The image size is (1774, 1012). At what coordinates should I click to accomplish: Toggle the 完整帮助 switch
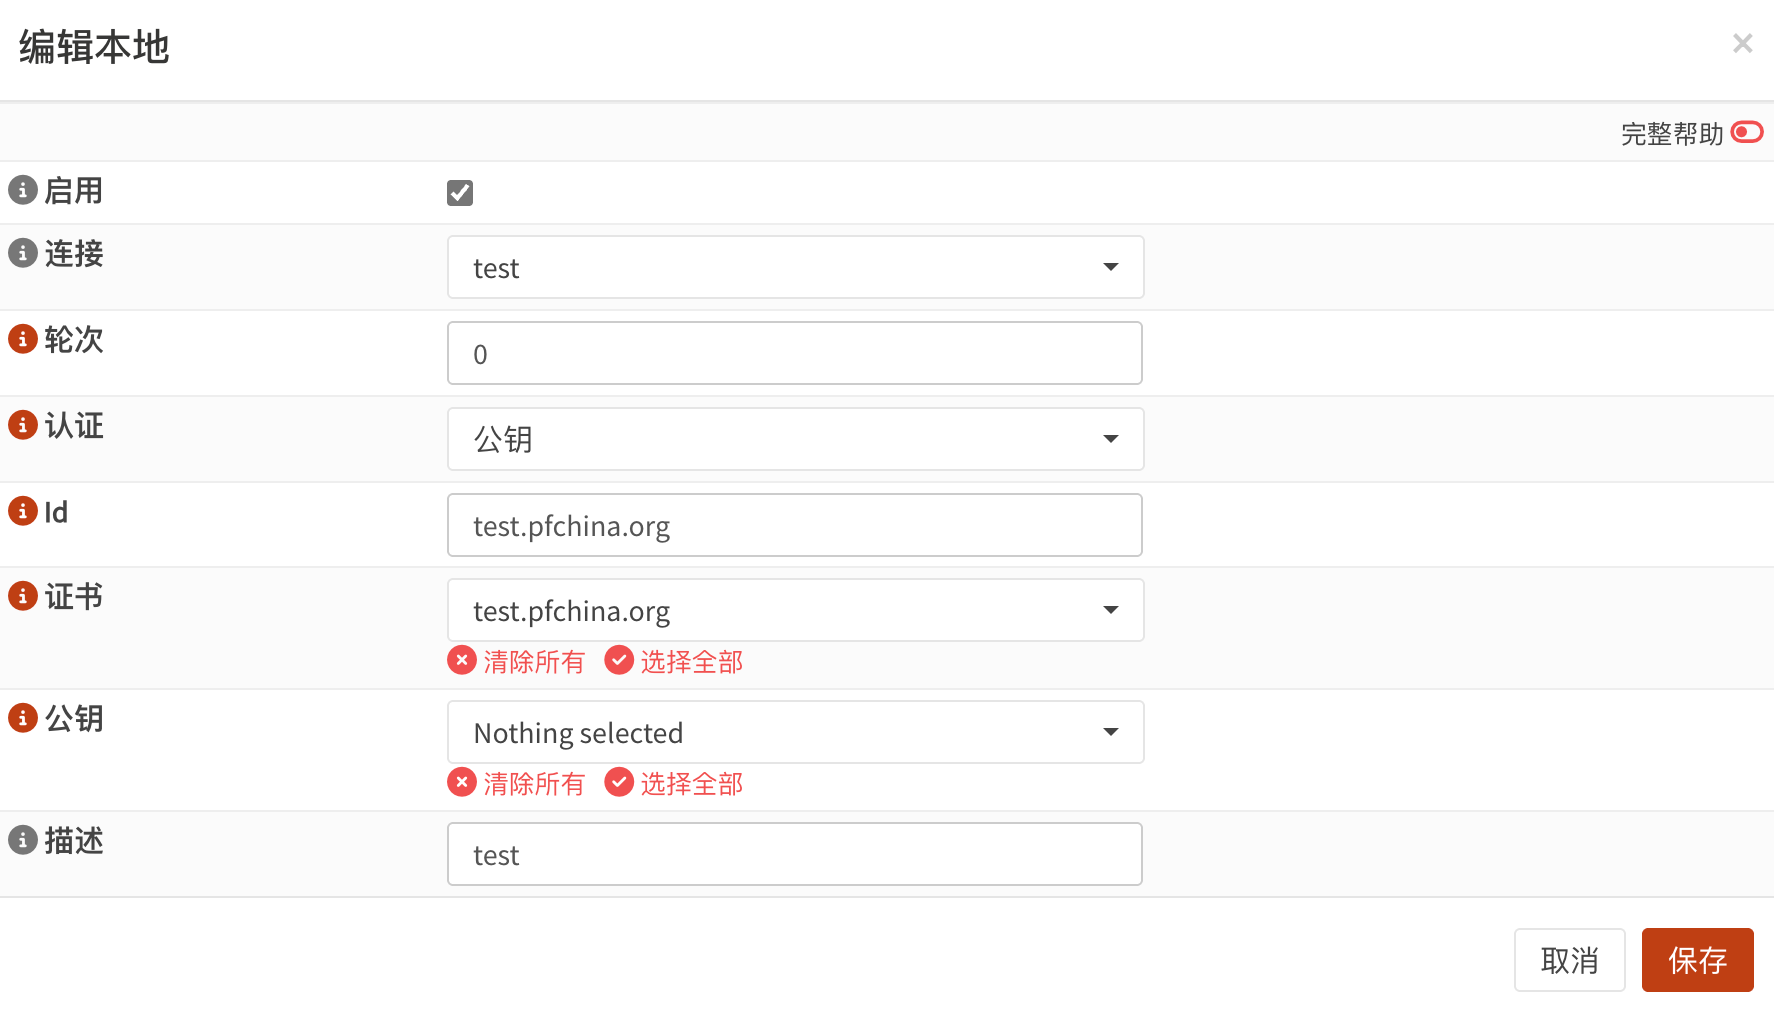1747,132
